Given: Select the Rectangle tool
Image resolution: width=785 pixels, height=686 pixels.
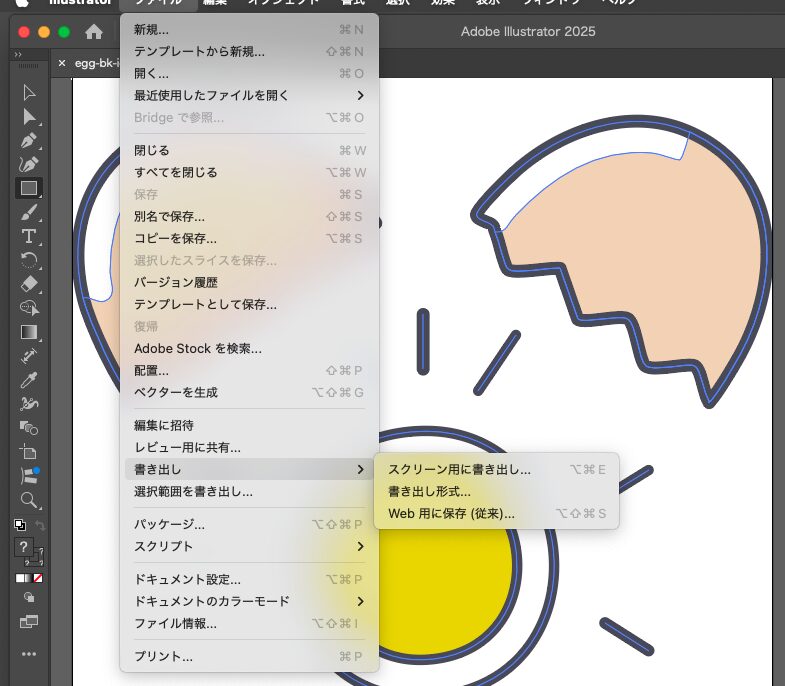Looking at the screenshot, I should coord(29,188).
